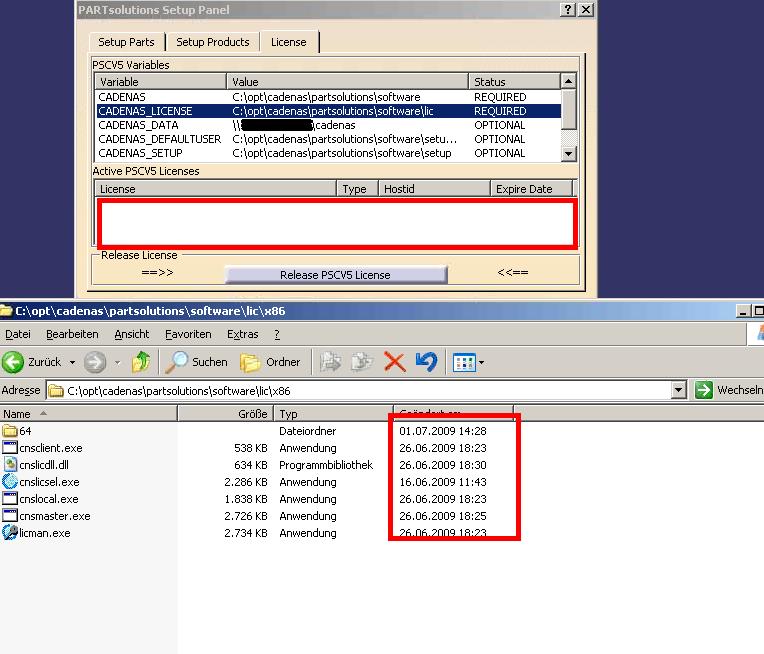This screenshot has height=654, width=764.
Task: Open the Datei menu
Action: [x=18, y=334]
